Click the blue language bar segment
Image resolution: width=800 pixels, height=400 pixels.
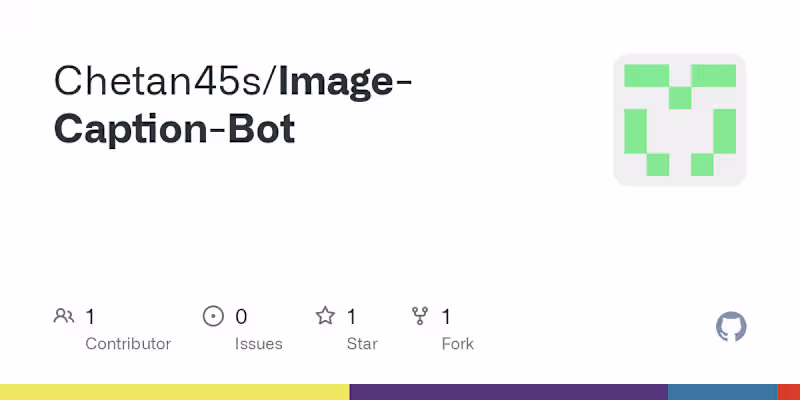(722, 392)
